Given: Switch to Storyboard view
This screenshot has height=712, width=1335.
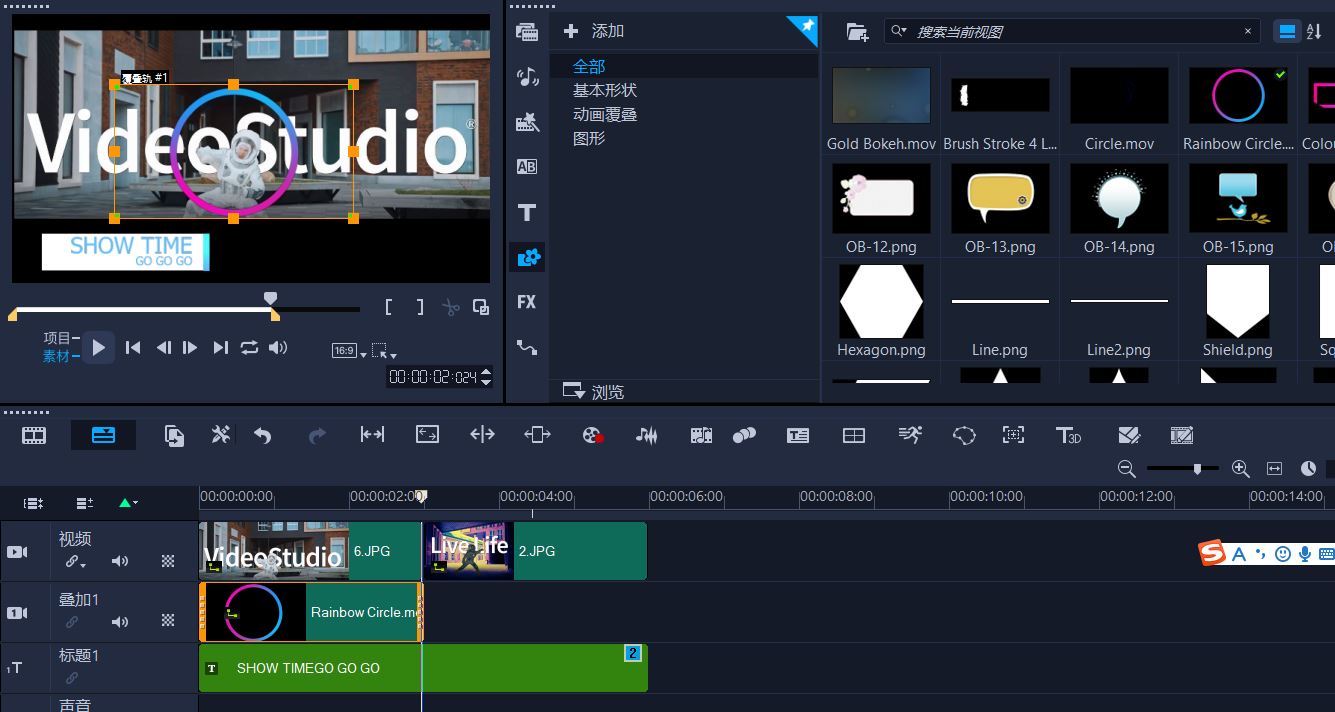Looking at the screenshot, I should (34, 435).
